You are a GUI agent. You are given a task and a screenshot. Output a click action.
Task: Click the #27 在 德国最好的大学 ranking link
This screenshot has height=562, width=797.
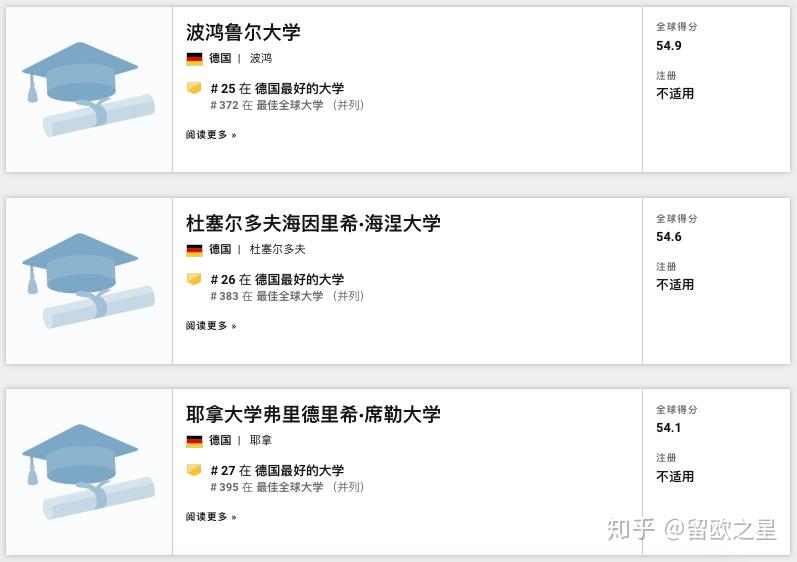[277, 471]
